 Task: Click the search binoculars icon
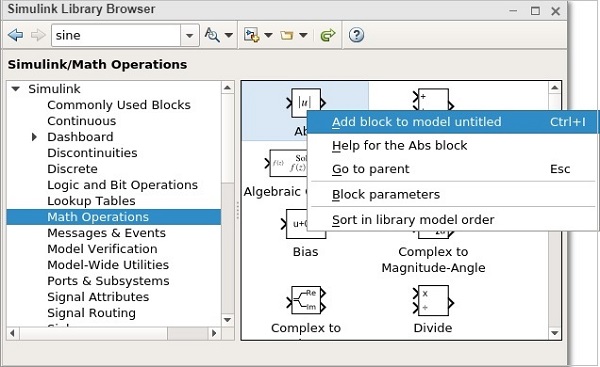(x=212, y=35)
